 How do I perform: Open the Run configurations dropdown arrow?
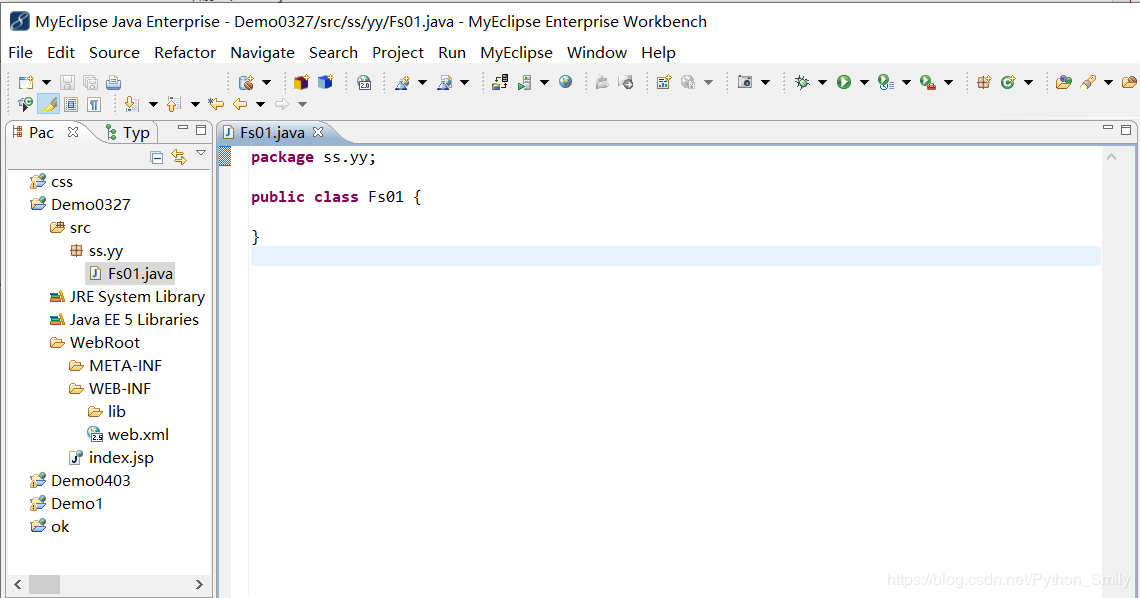(x=863, y=82)
